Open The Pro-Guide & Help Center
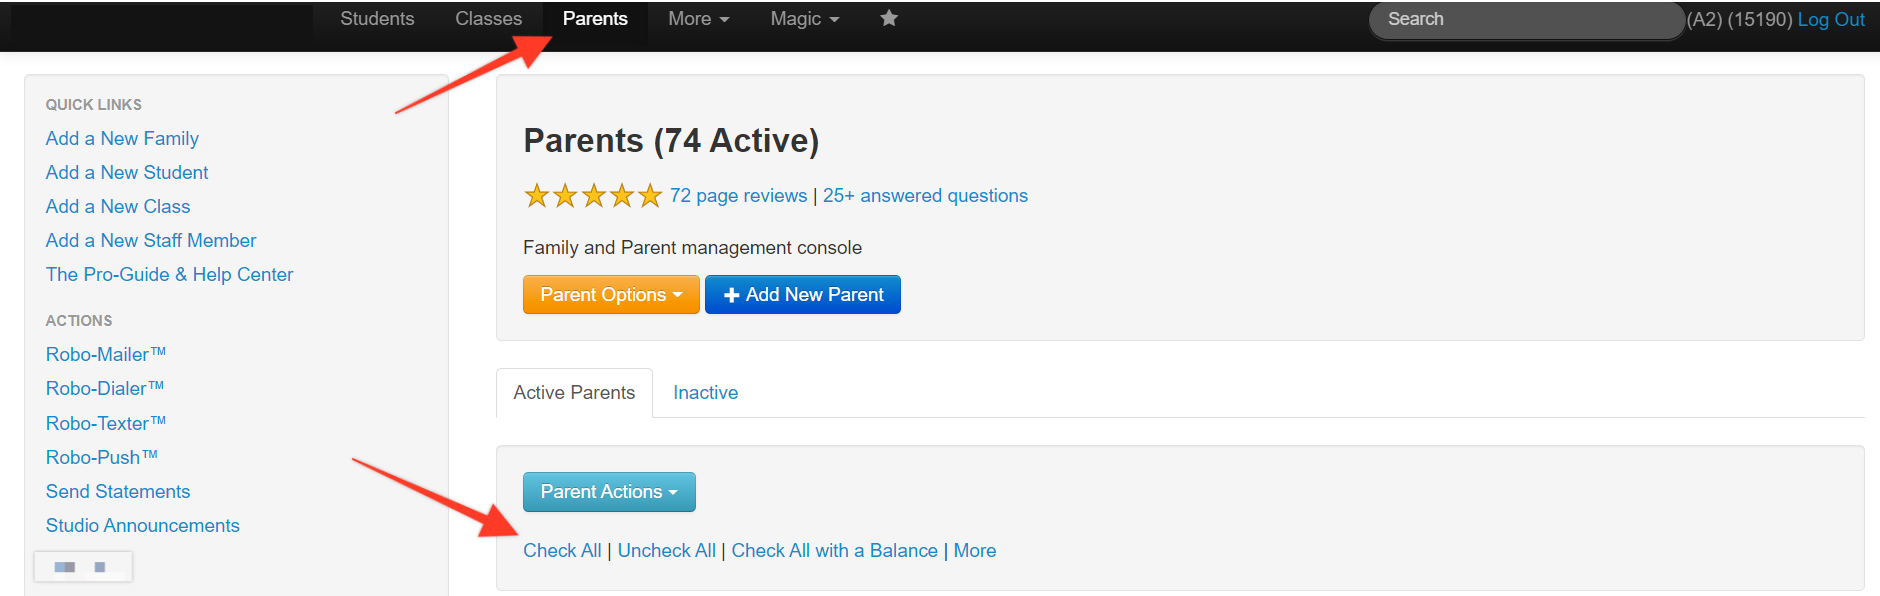This screenshot has height=596, width=1880. click(x=169, y=274)
